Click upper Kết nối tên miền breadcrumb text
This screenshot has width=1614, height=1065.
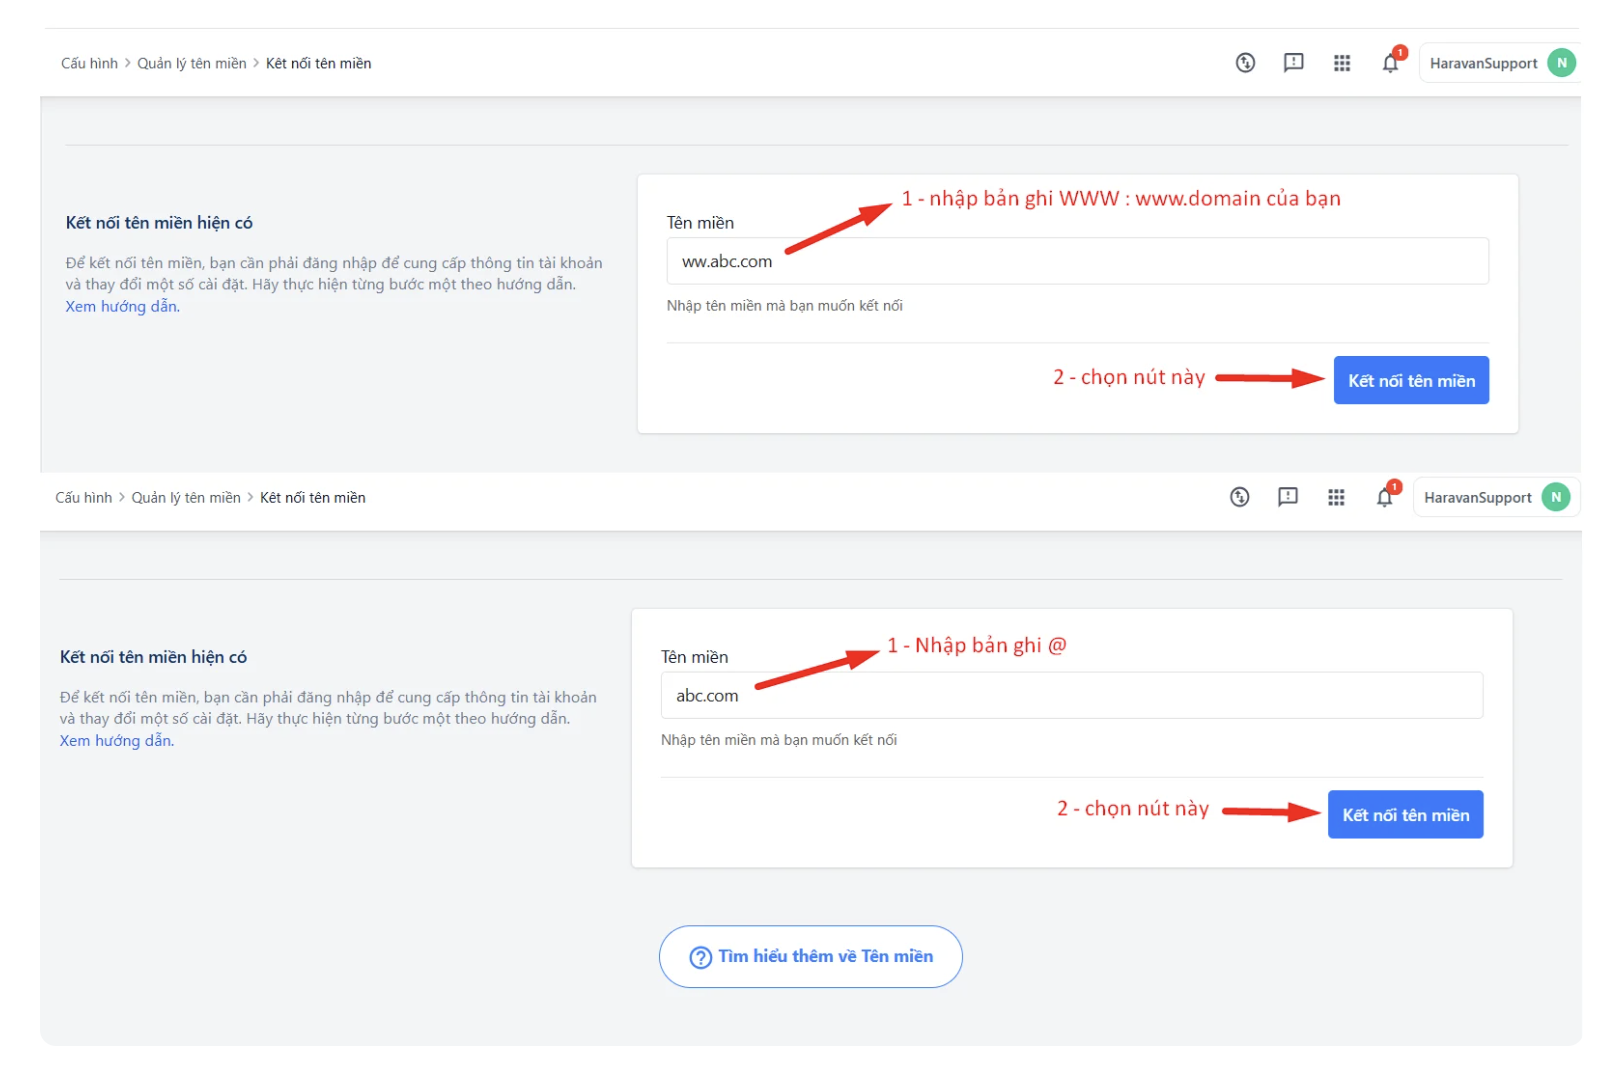(318, 63)
